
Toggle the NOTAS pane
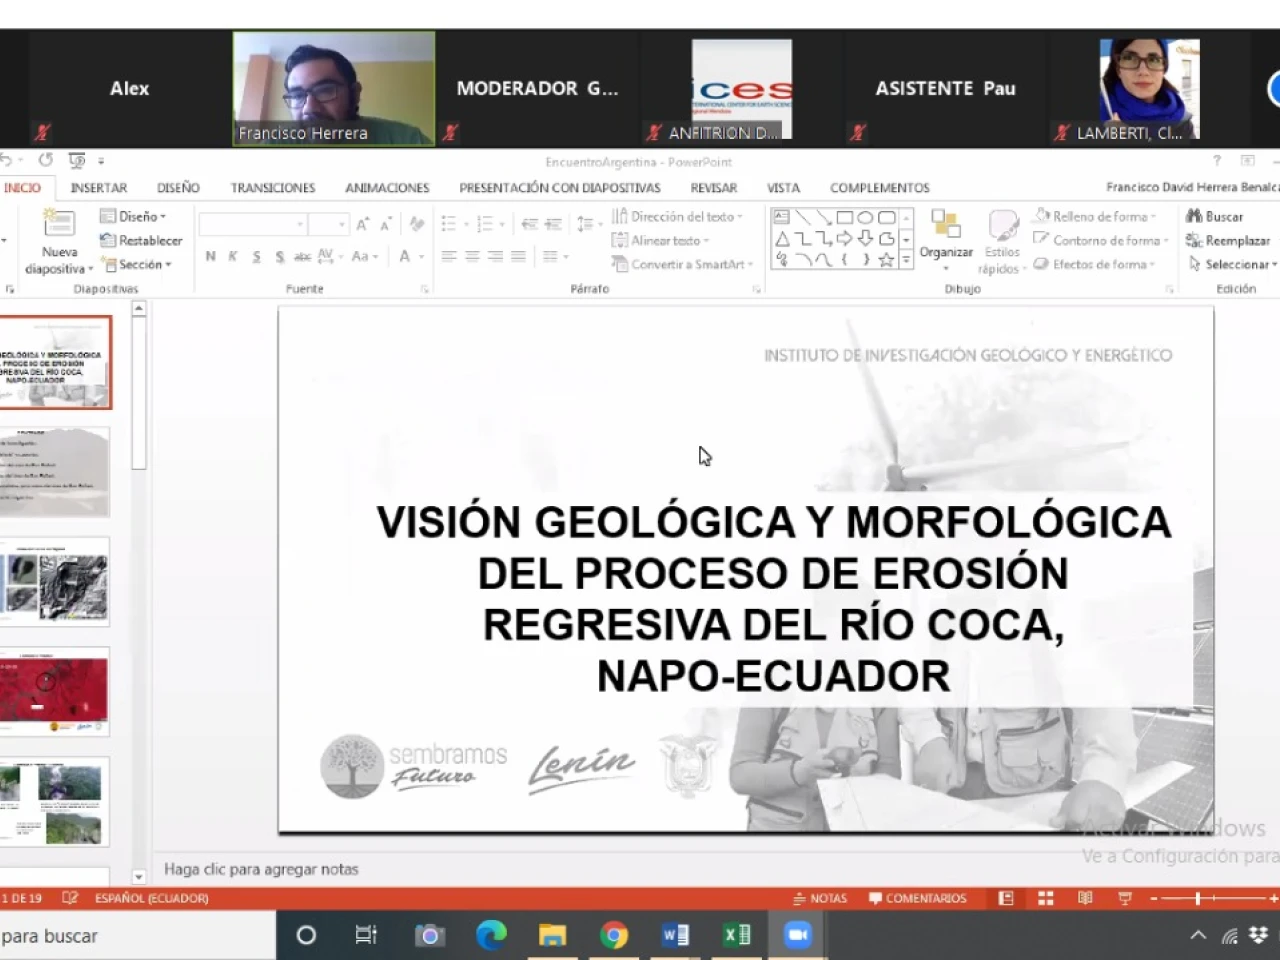(820, 898)
